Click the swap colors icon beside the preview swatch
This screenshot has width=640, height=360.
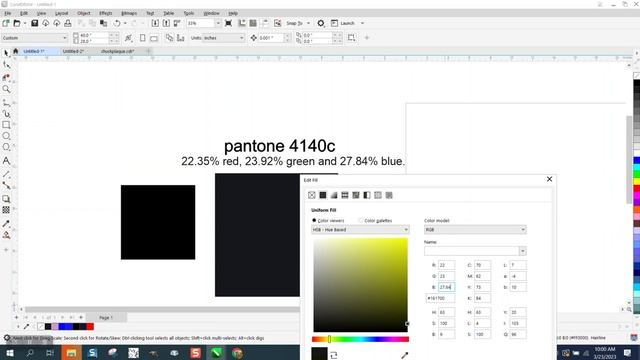[333, 356]
